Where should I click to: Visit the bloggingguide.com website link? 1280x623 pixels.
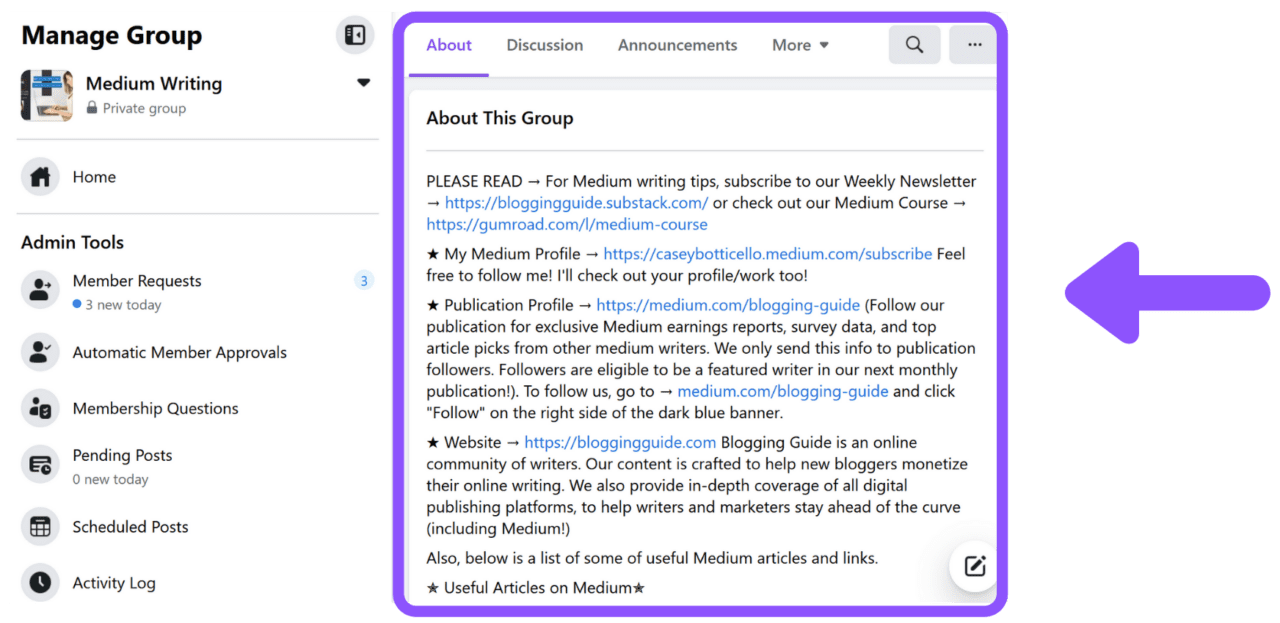620,442
